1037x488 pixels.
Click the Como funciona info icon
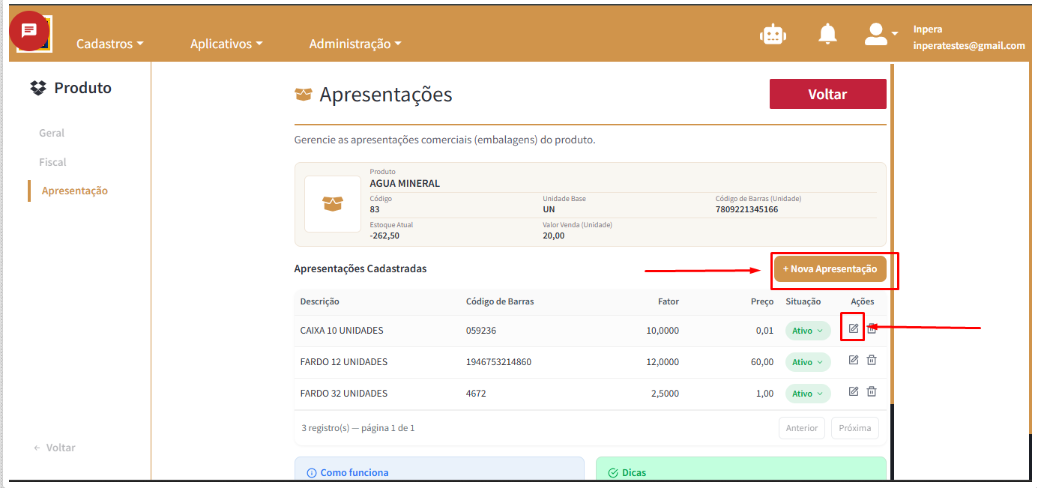312,473
